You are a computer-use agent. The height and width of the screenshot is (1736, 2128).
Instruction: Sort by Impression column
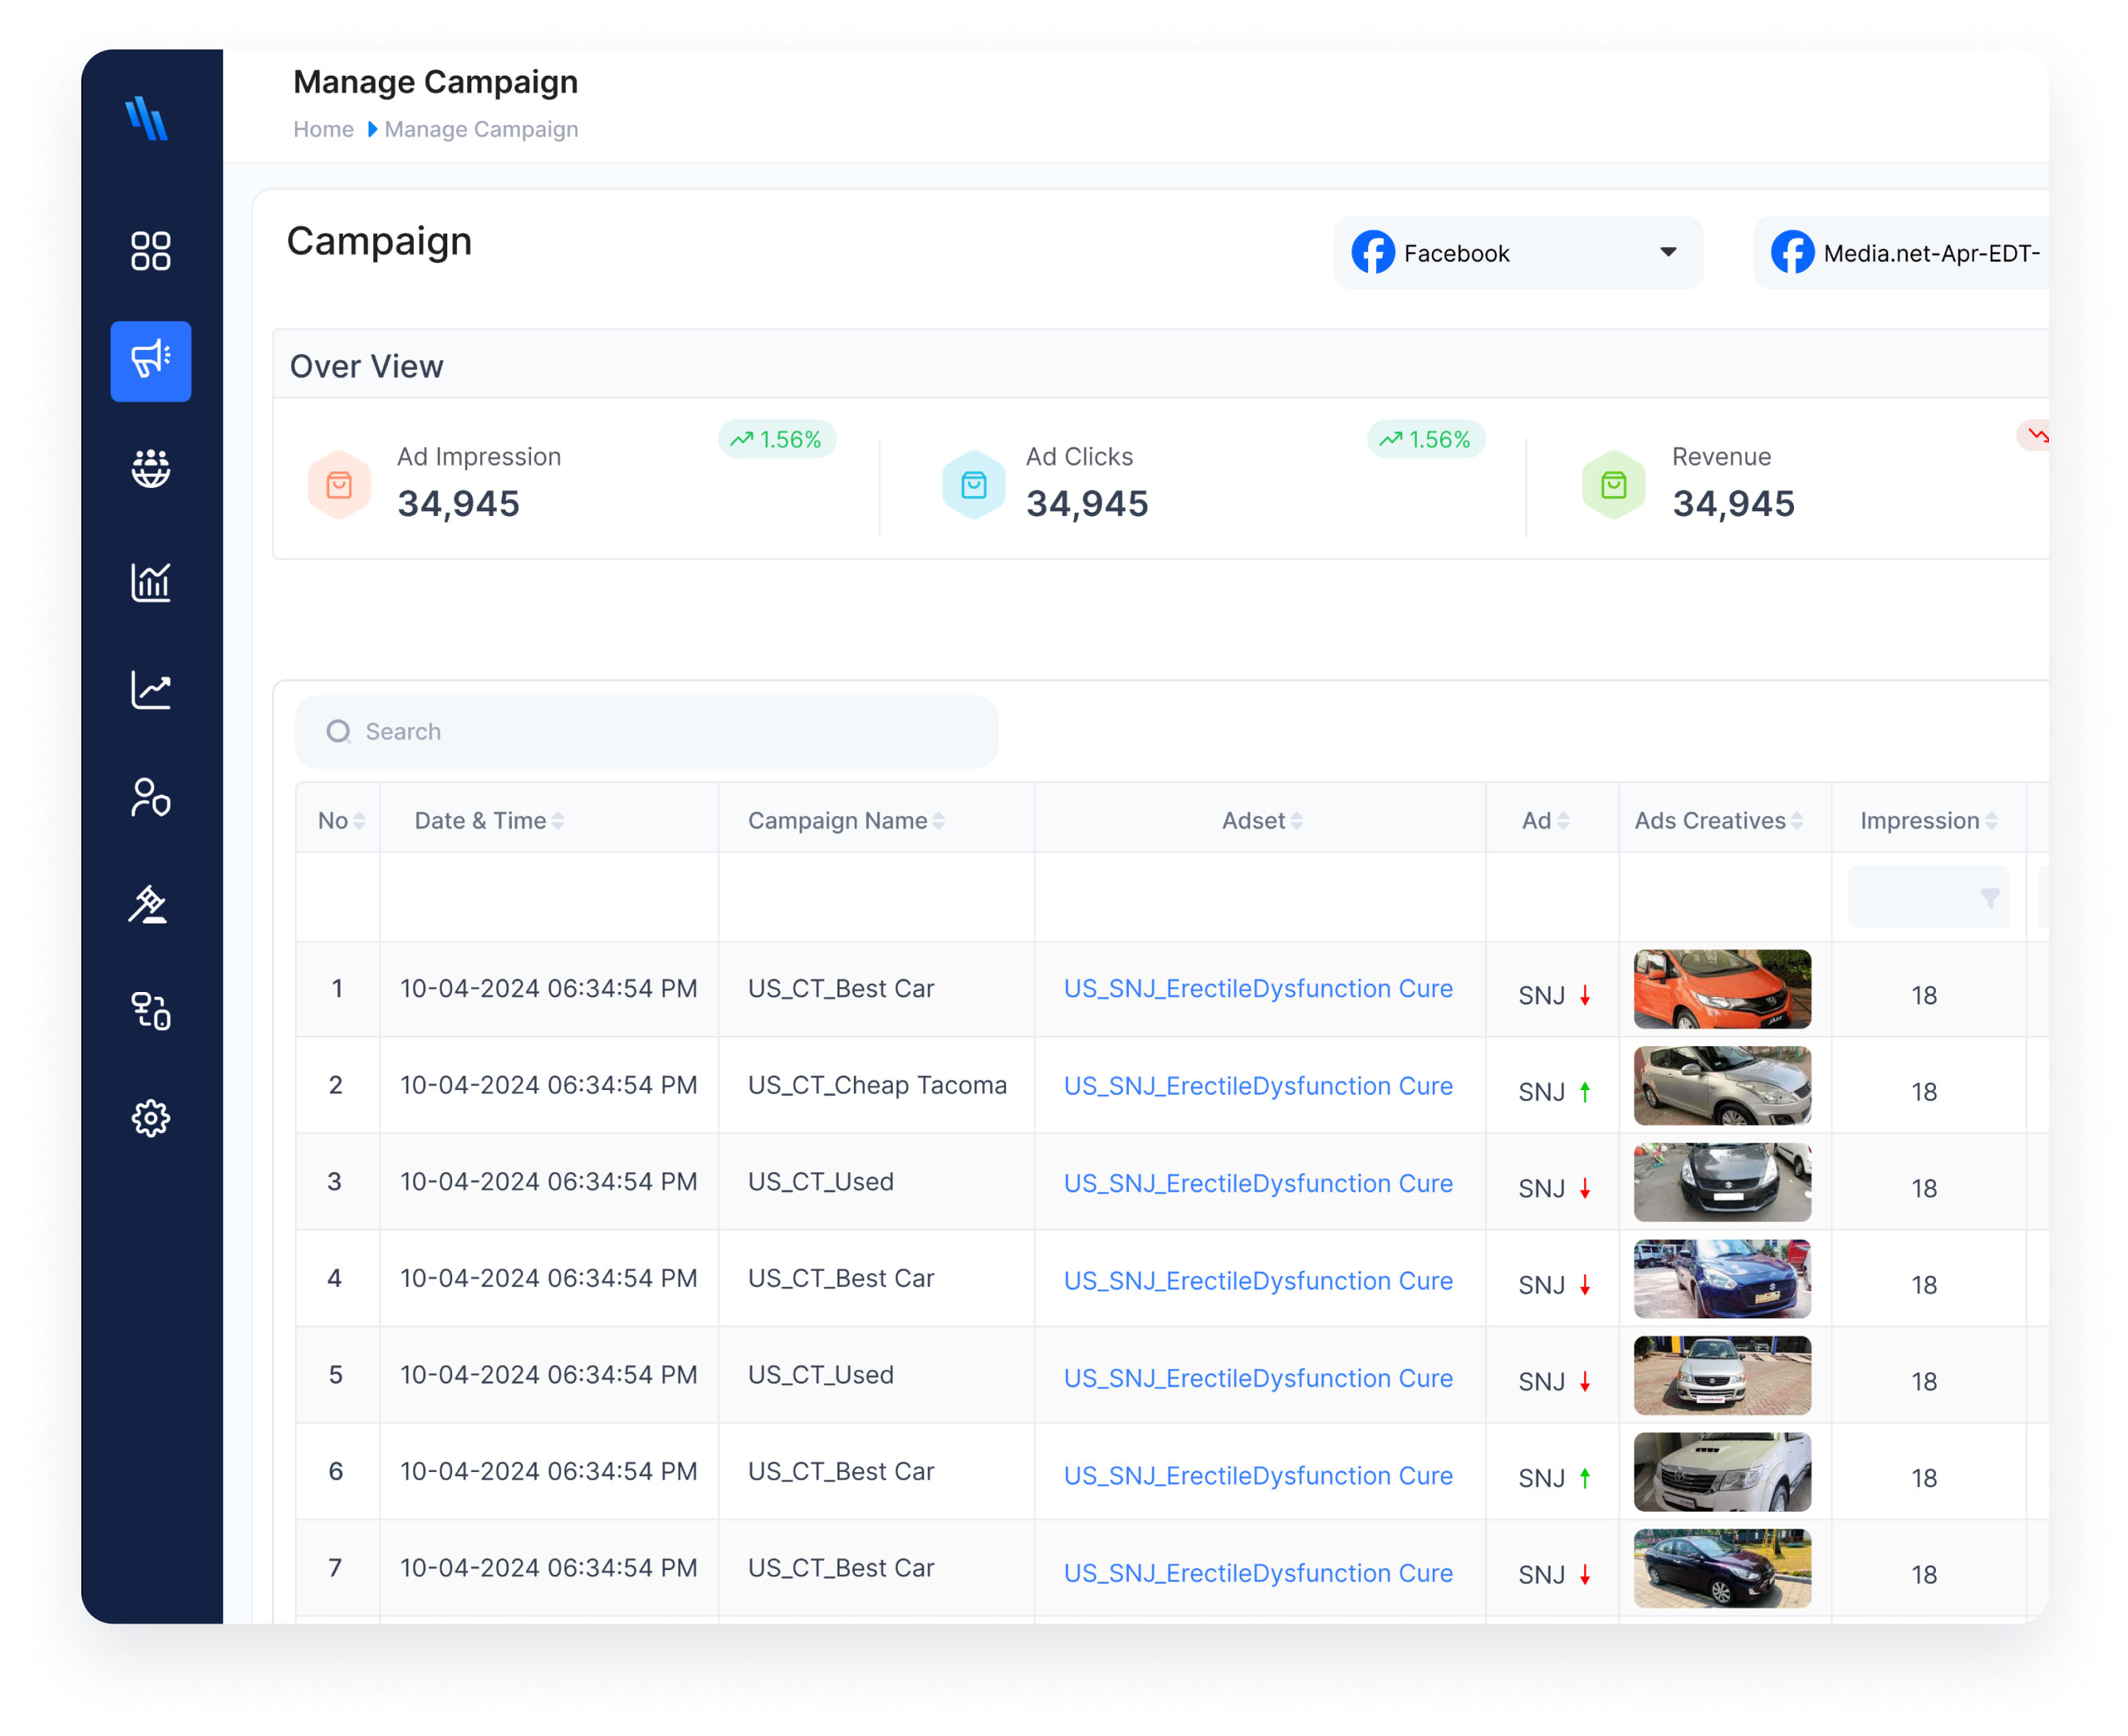(1991, 821)
